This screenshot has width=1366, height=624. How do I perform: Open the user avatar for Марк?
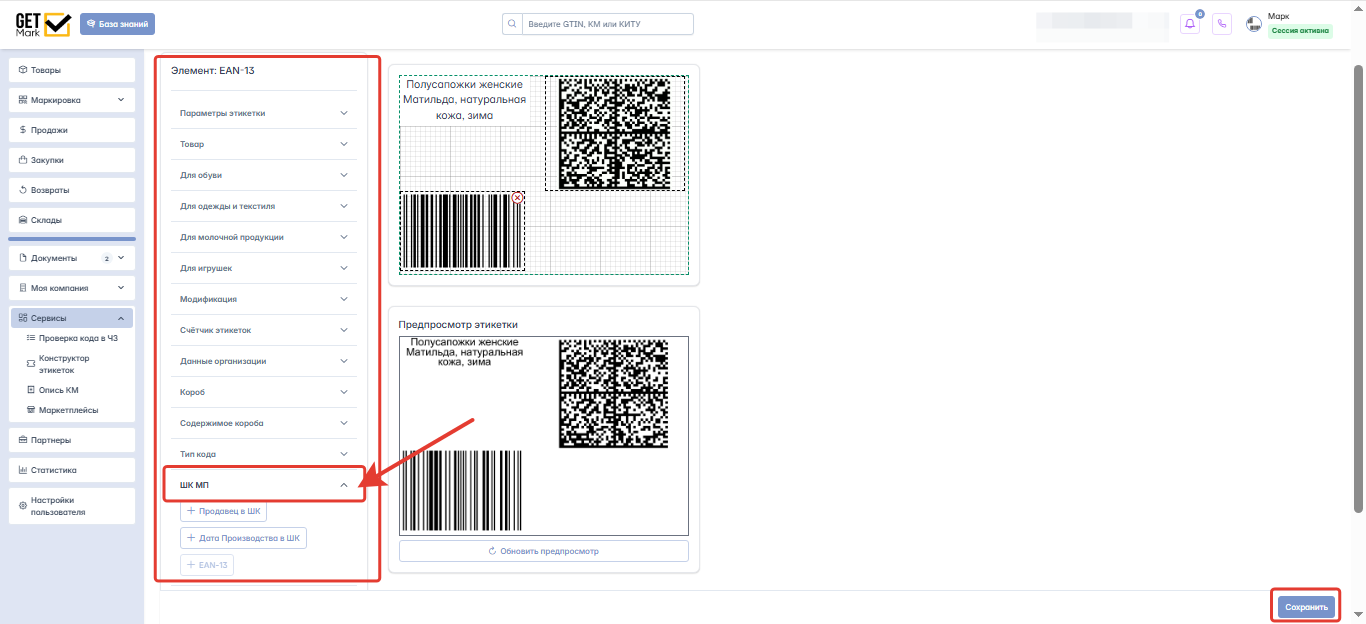1254,24
